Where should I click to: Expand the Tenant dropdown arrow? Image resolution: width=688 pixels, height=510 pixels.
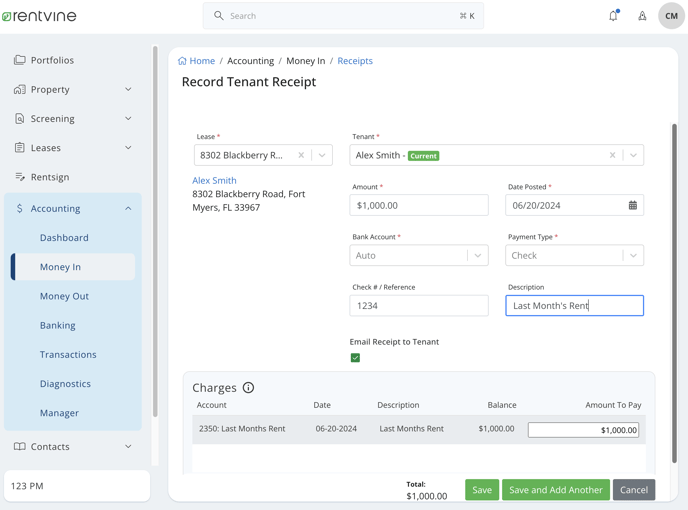click(x=633, y=156)
